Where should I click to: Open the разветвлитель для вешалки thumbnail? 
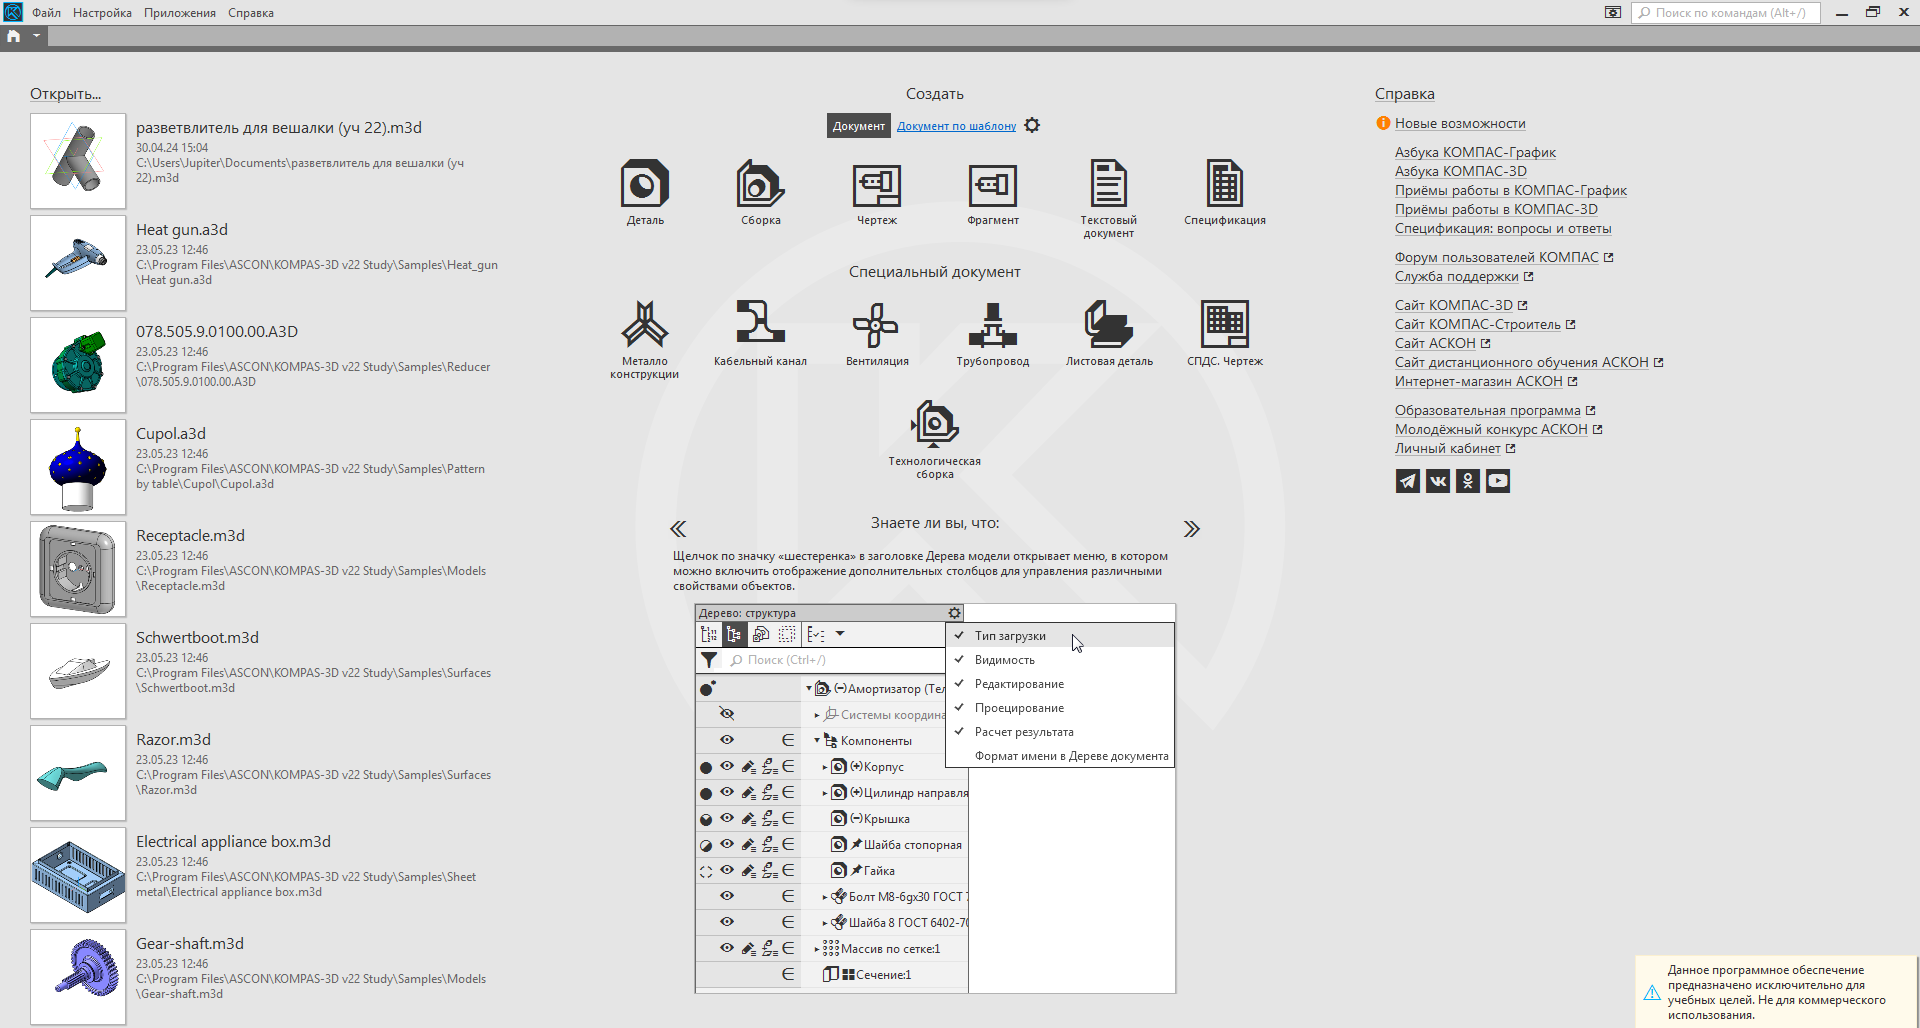tap(78, 161)
